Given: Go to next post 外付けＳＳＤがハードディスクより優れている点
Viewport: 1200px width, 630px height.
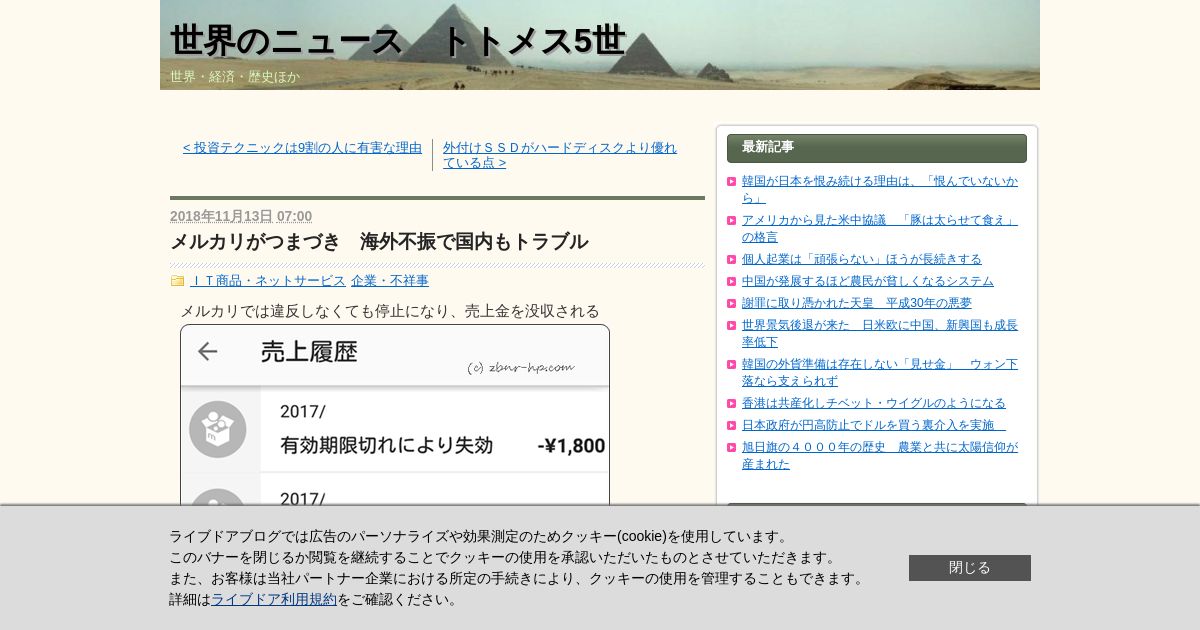Looking at the screenshot, I should pos(560,155).
